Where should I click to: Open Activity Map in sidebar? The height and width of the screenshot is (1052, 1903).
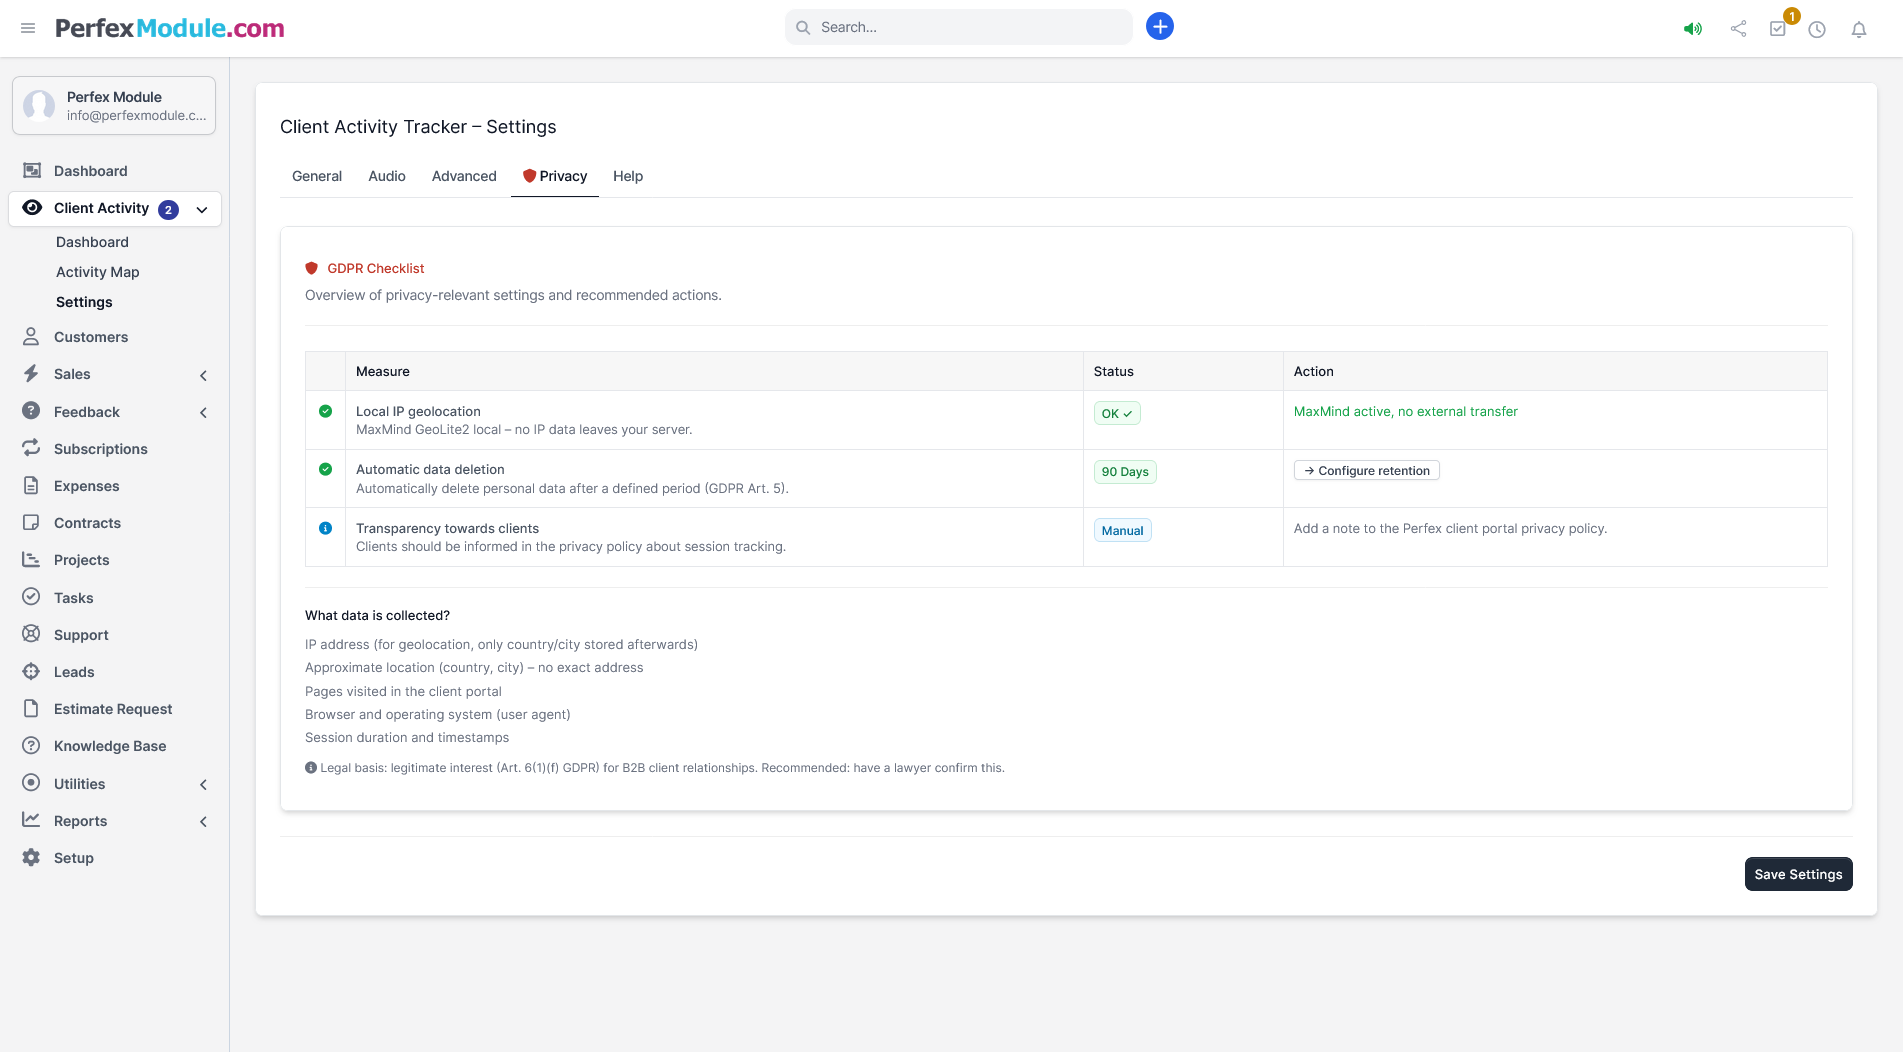[x=97, y=272]
